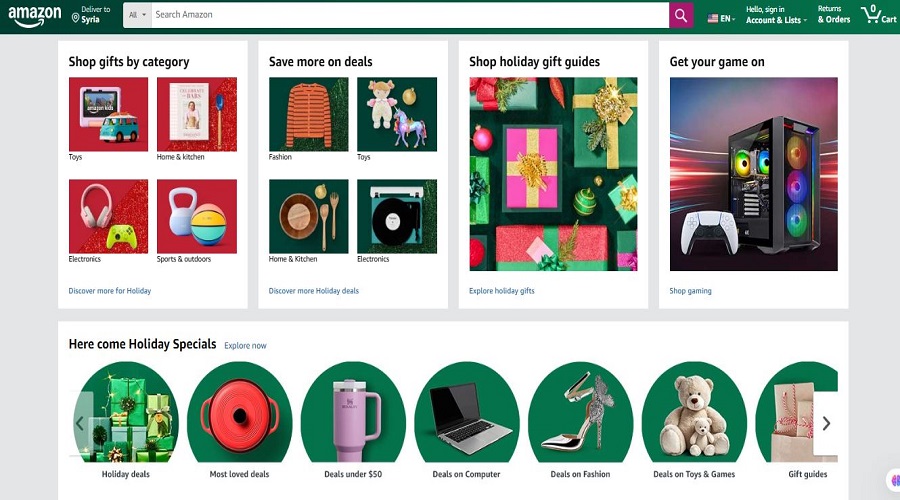
Task: Open the Deals on Fashion circle
Action: click(580, 412)
